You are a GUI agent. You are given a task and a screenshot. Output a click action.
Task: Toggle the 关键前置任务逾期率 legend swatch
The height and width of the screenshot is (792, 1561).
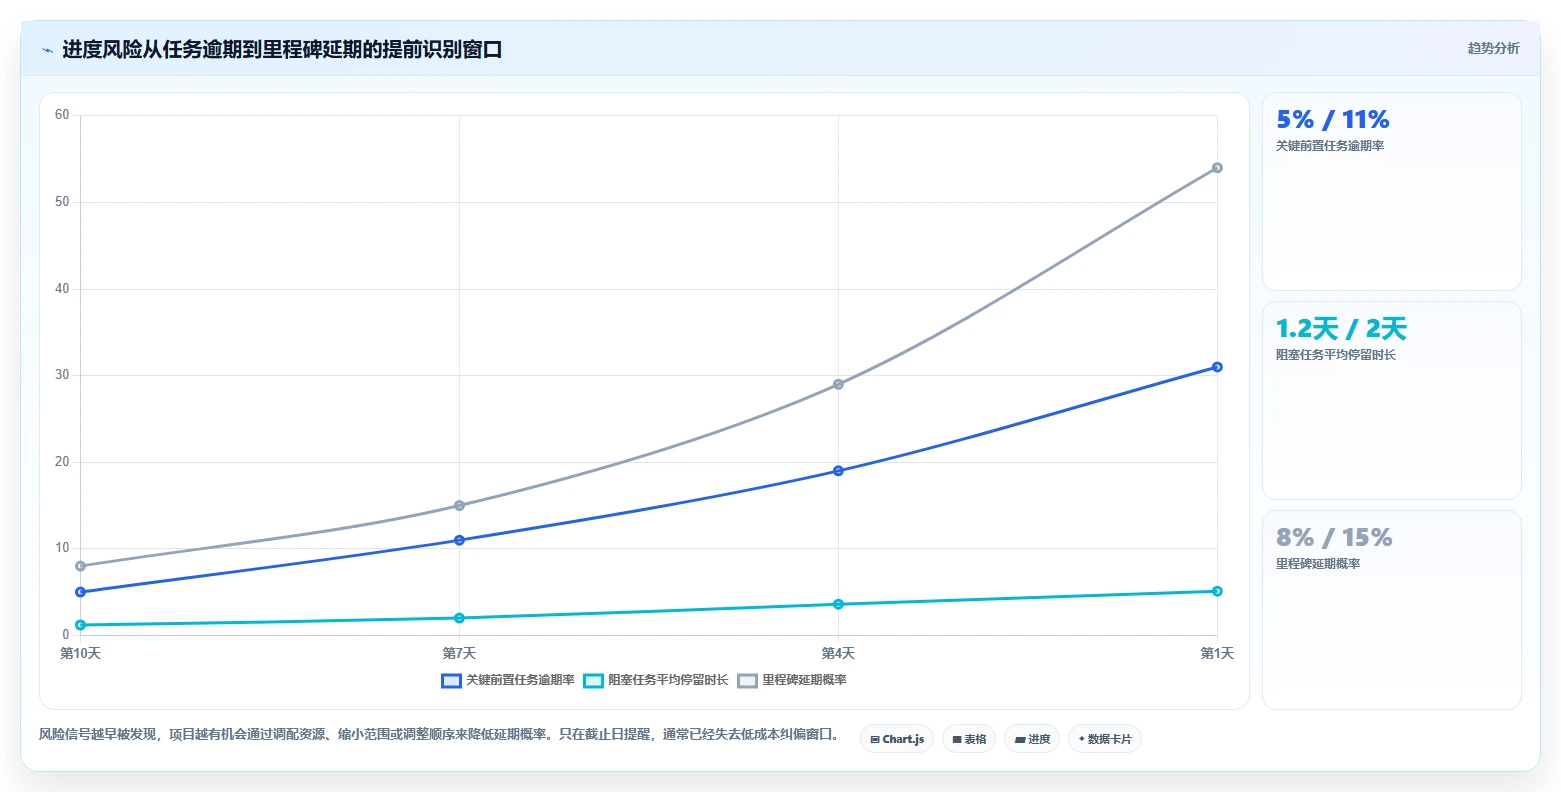coord(451,680)
